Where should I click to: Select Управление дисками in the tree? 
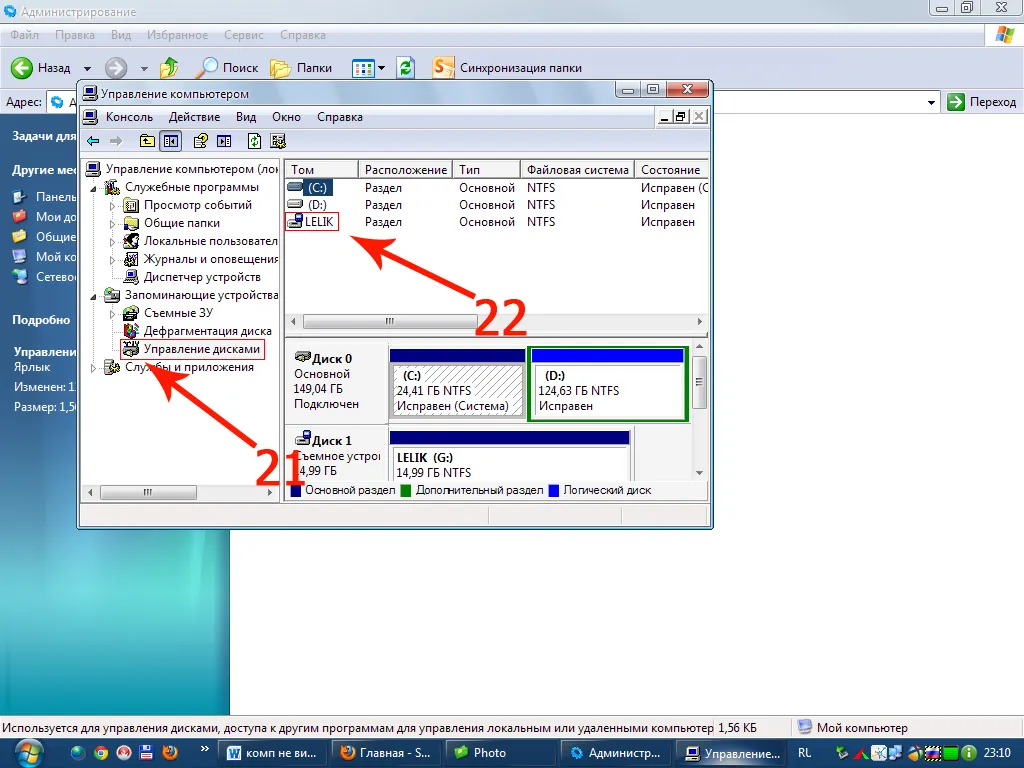(202, 349)
